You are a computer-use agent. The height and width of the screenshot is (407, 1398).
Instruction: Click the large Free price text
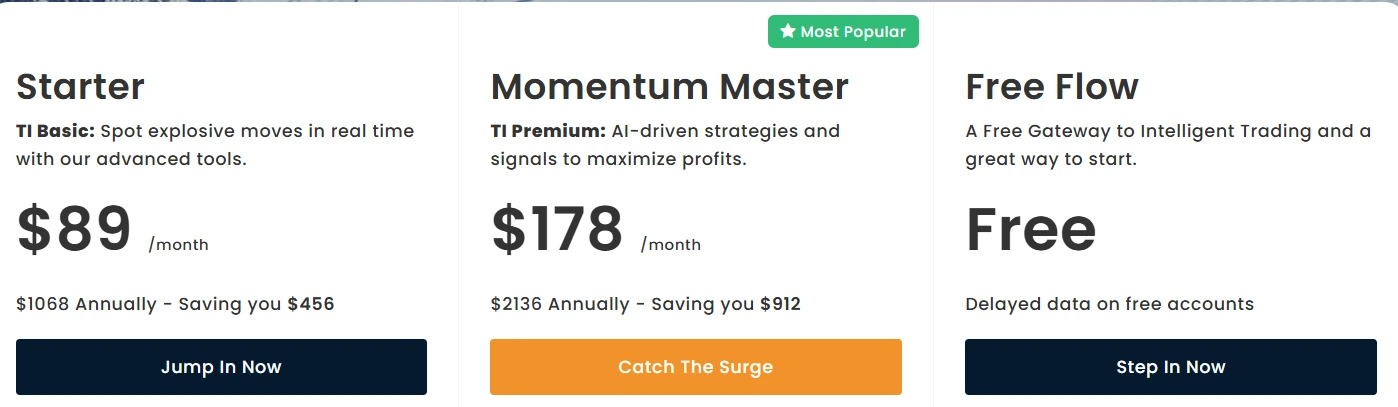[x=1031, y=229]
